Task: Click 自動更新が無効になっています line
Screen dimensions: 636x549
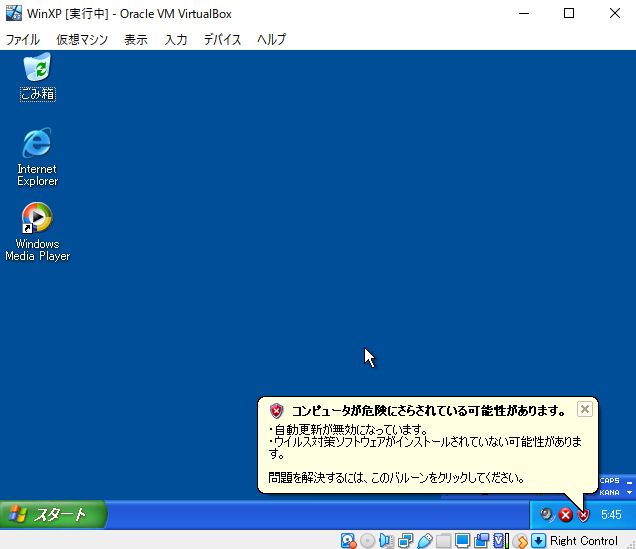Action: 348,429
